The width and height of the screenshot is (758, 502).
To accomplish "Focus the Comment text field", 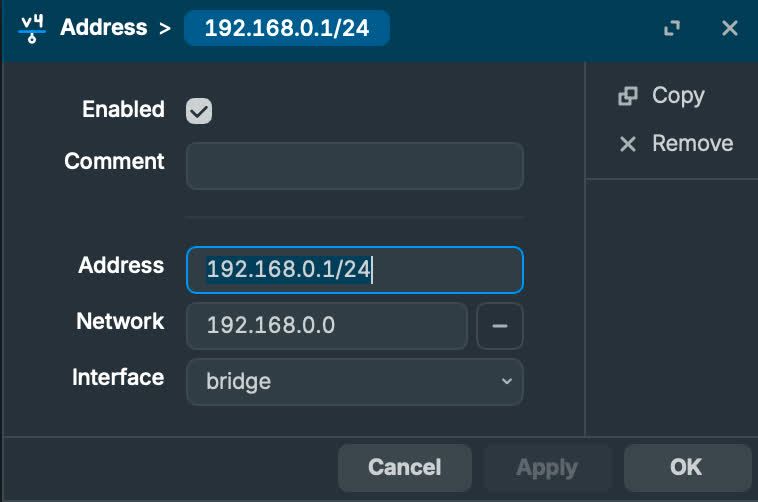I will (354, 166).
